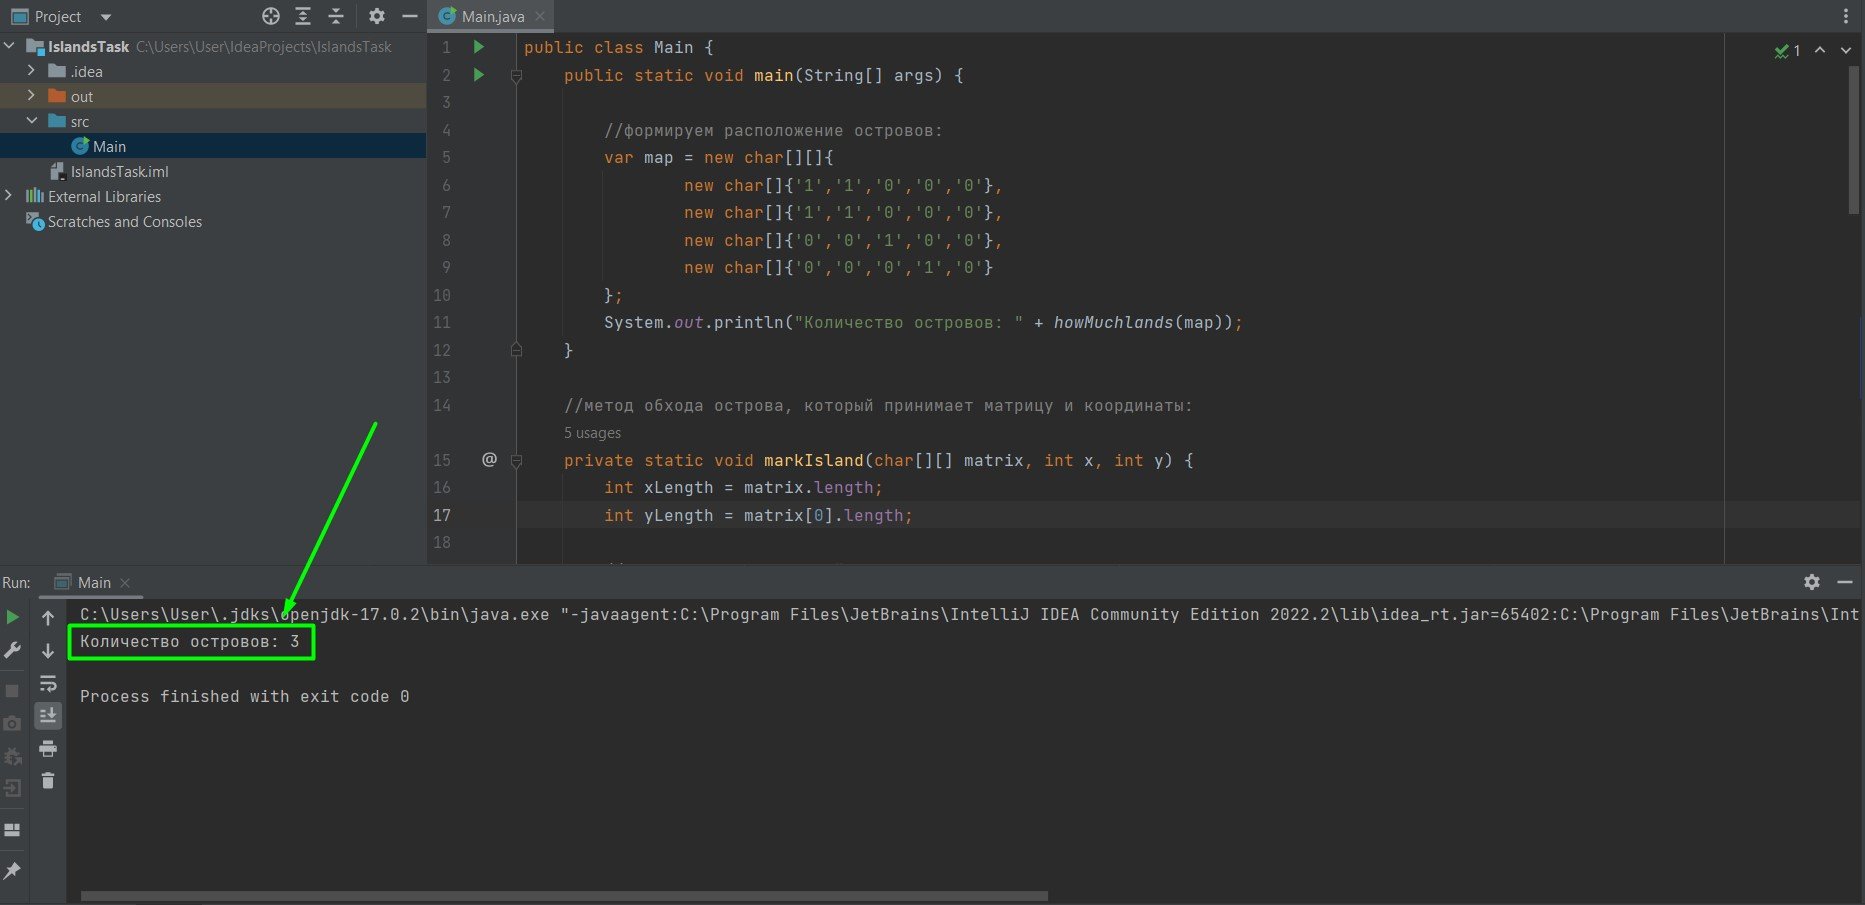Screen dimensions: 1865x905
Task: Expand the .idea folder
Action: pyautogui.click(x=31, y=71)
